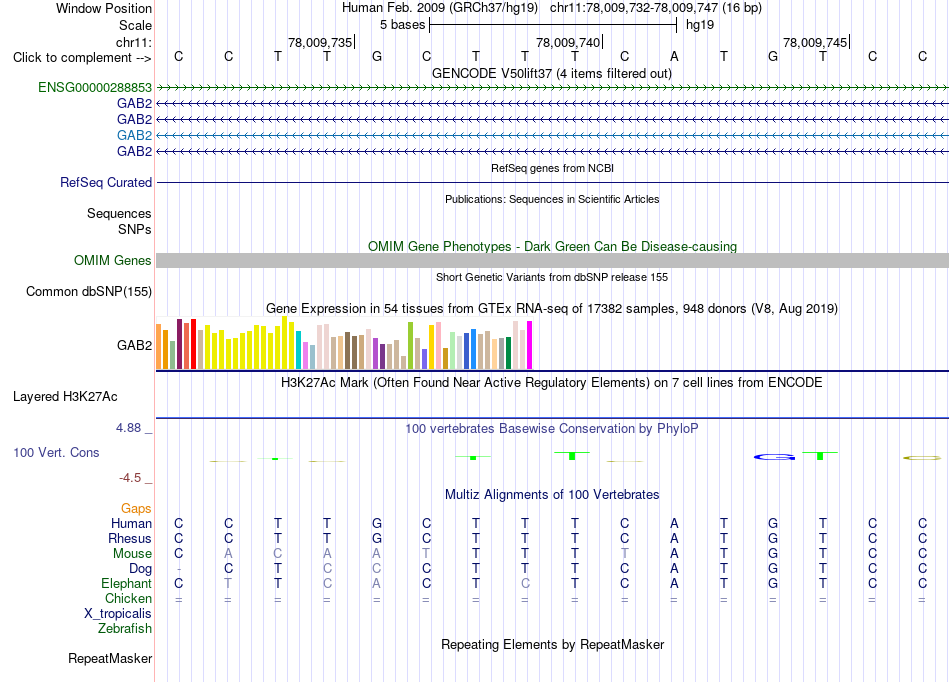Click 'Short Genetic Variants from dbSNP' title
950x682 pixels.
[552, 277]
